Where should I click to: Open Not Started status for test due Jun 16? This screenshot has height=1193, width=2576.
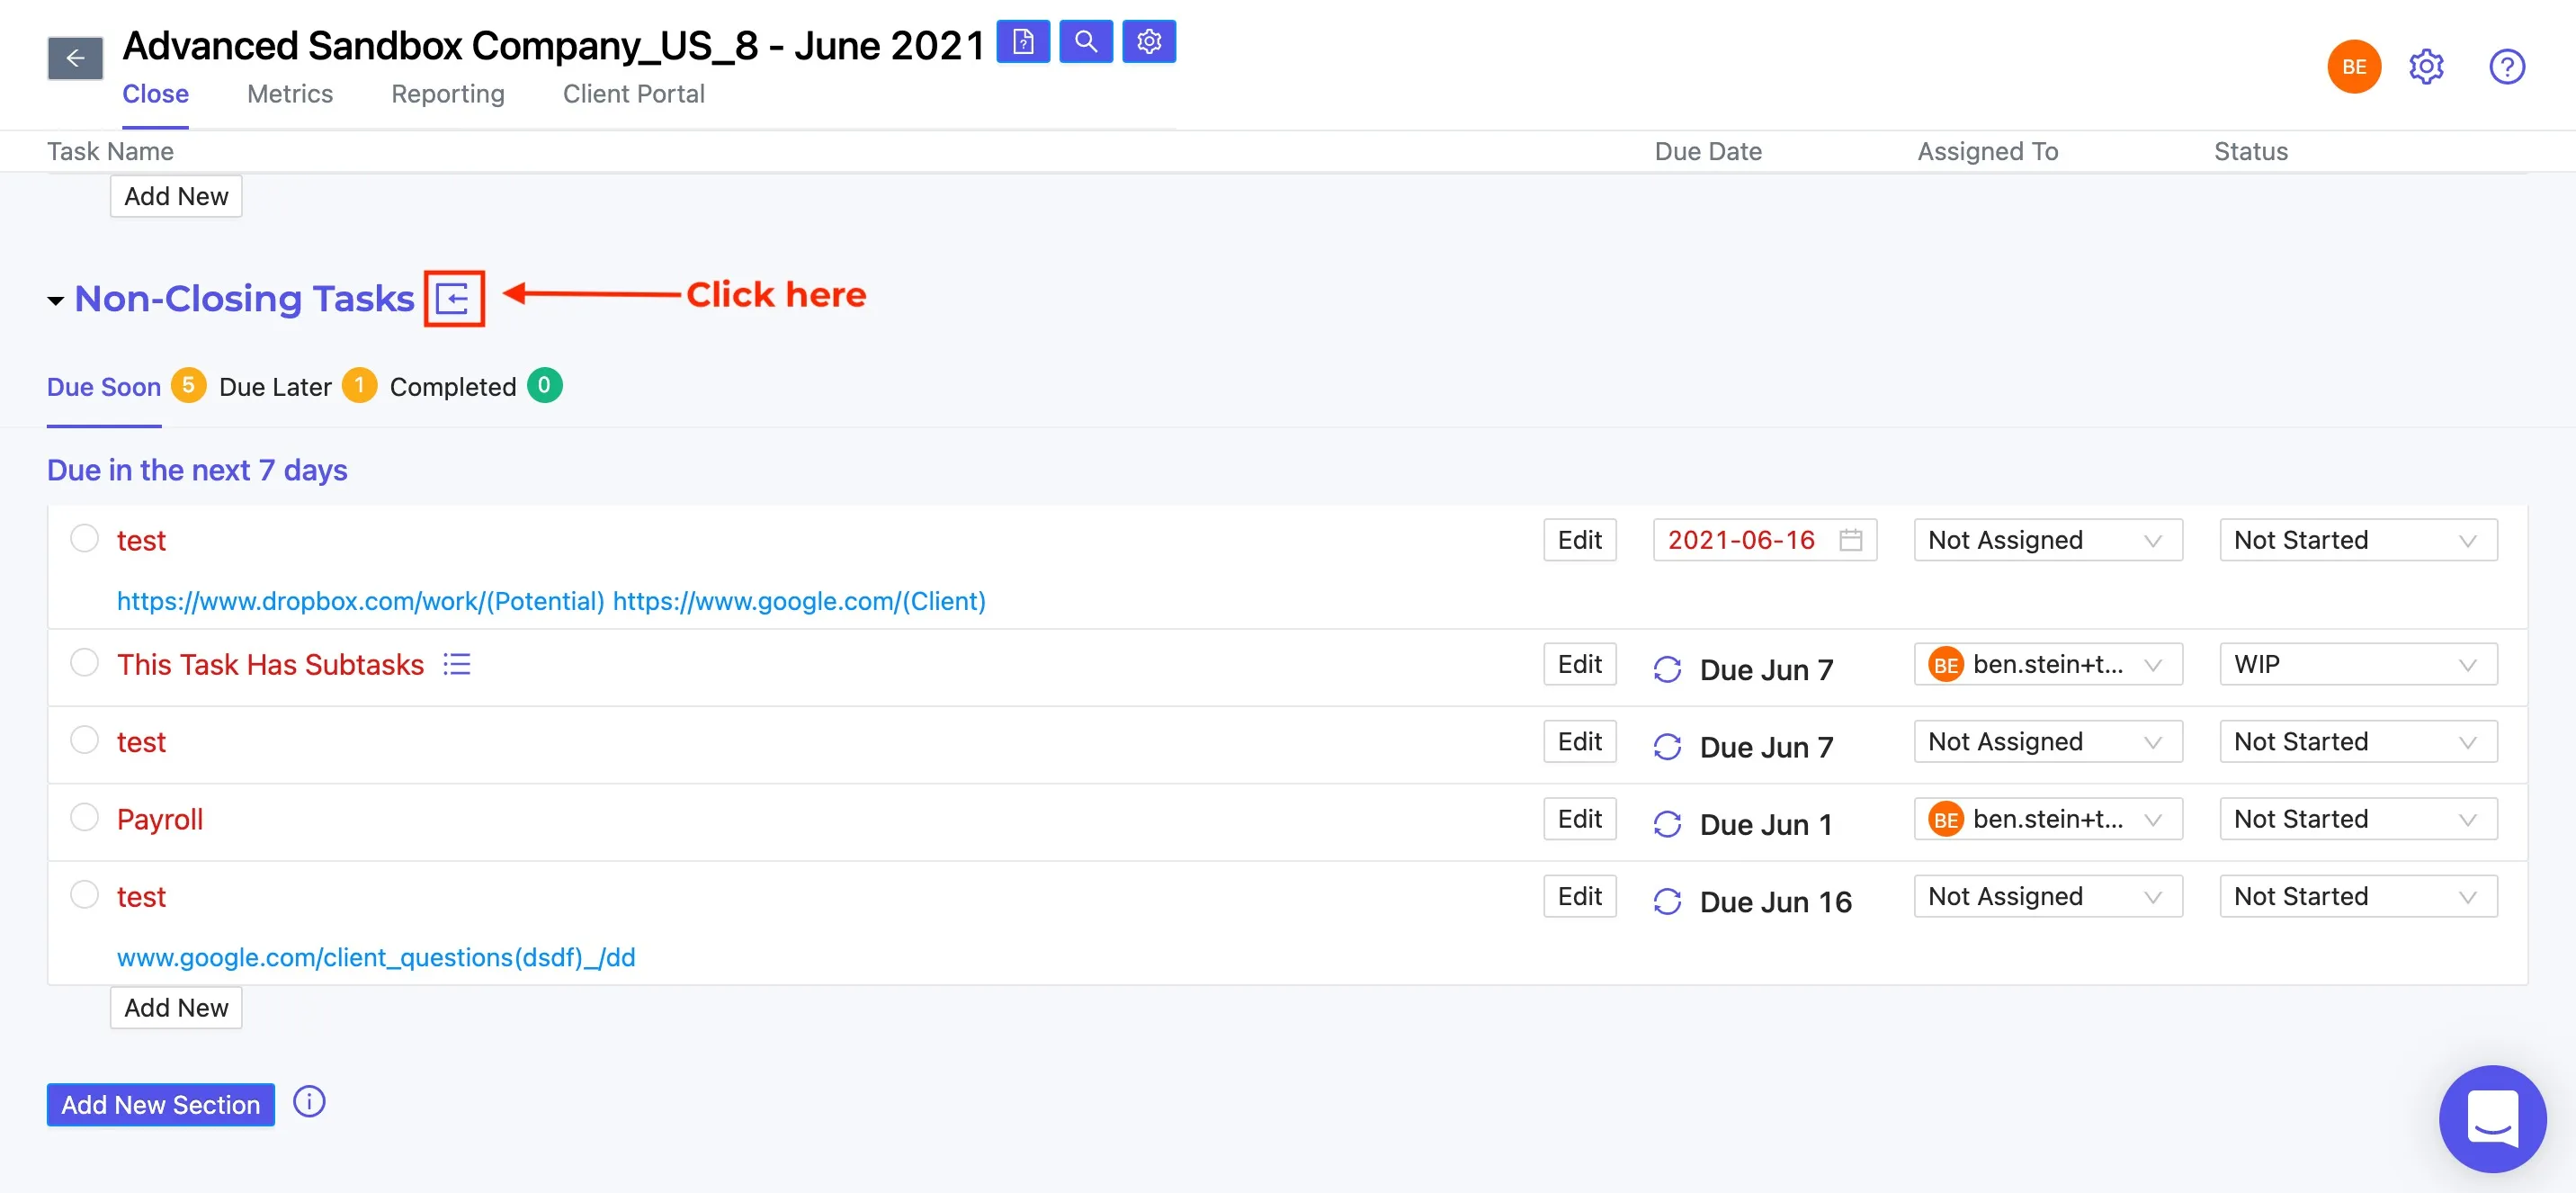[x=2358, y=896]
